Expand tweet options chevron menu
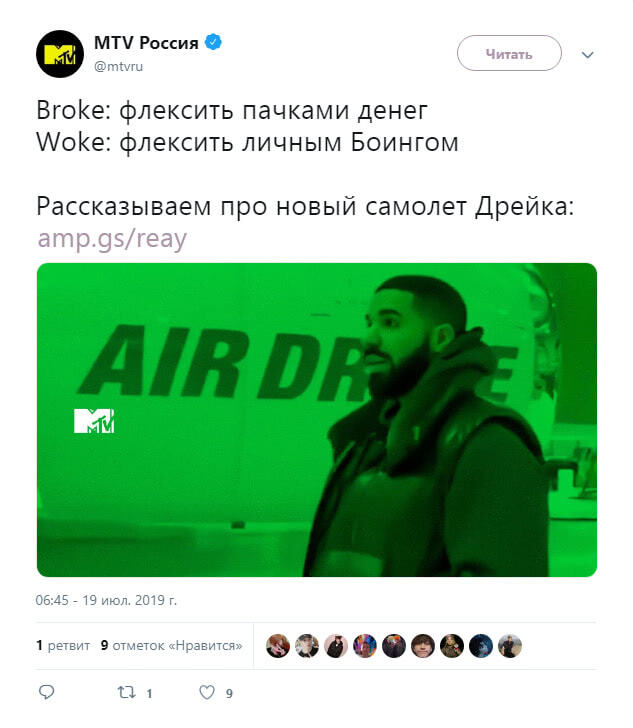The height and width of the screenshot is (728, 633). pyautogui.click(x=587, y=55)
